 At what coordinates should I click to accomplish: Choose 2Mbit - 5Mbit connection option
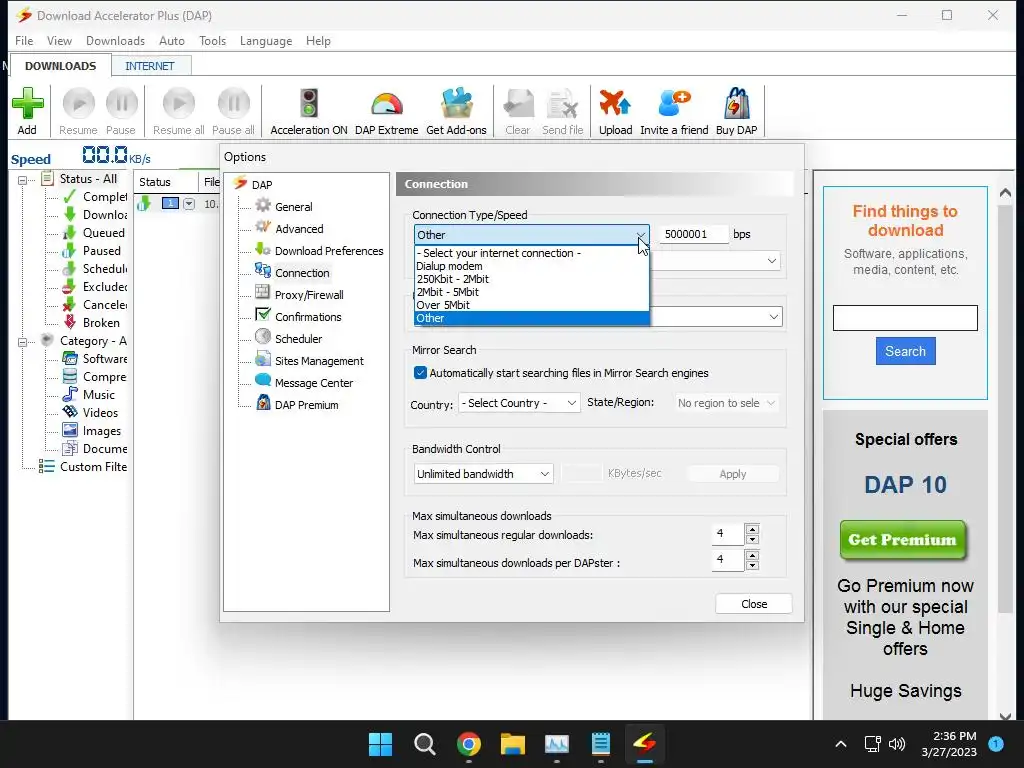[x=532, y=292]
